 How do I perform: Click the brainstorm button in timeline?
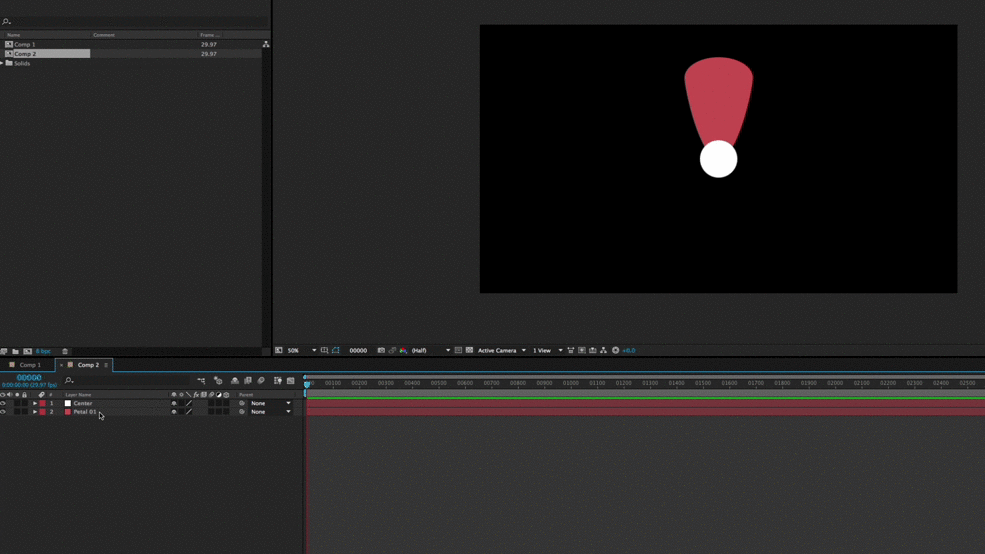pyautogui.click(x=278, y=381)
